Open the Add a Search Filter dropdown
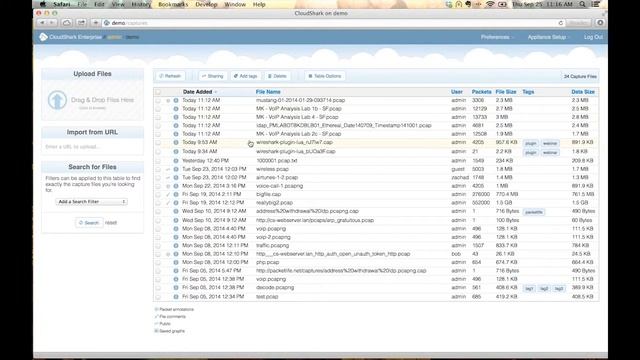Screen dimensions: 640x360 point(91,202)
